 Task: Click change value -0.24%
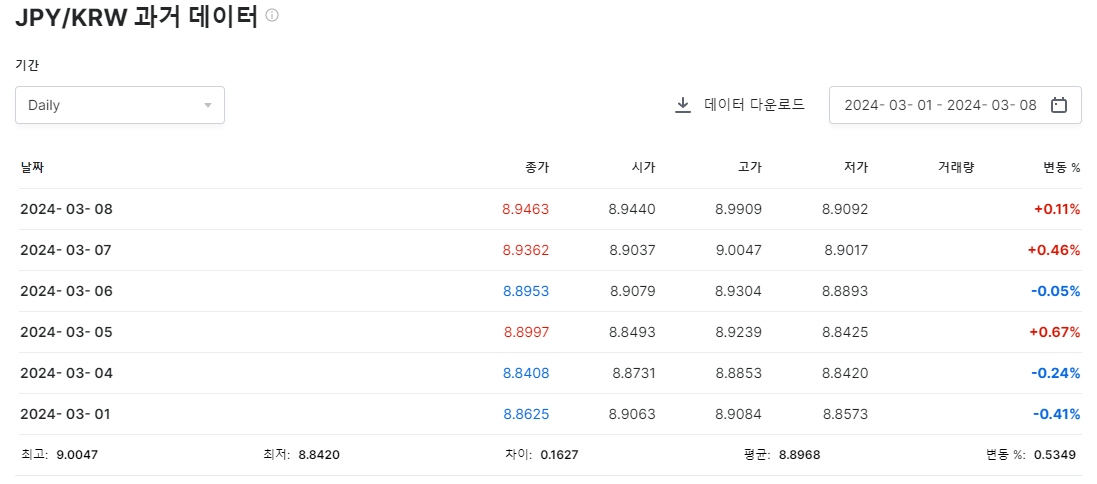(x=1056, y=373)
